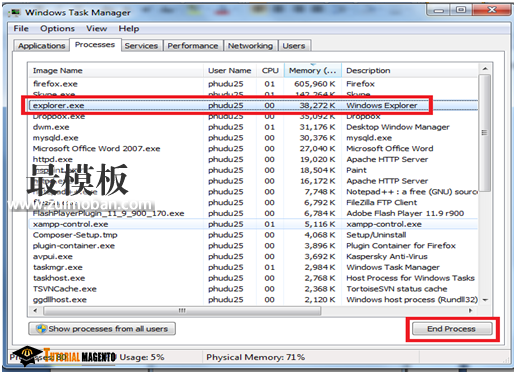This screenshot has width=516, height=374.
Task: Select Microsoft Office Word 2007.exe process
Action: (x=253, y=148)
